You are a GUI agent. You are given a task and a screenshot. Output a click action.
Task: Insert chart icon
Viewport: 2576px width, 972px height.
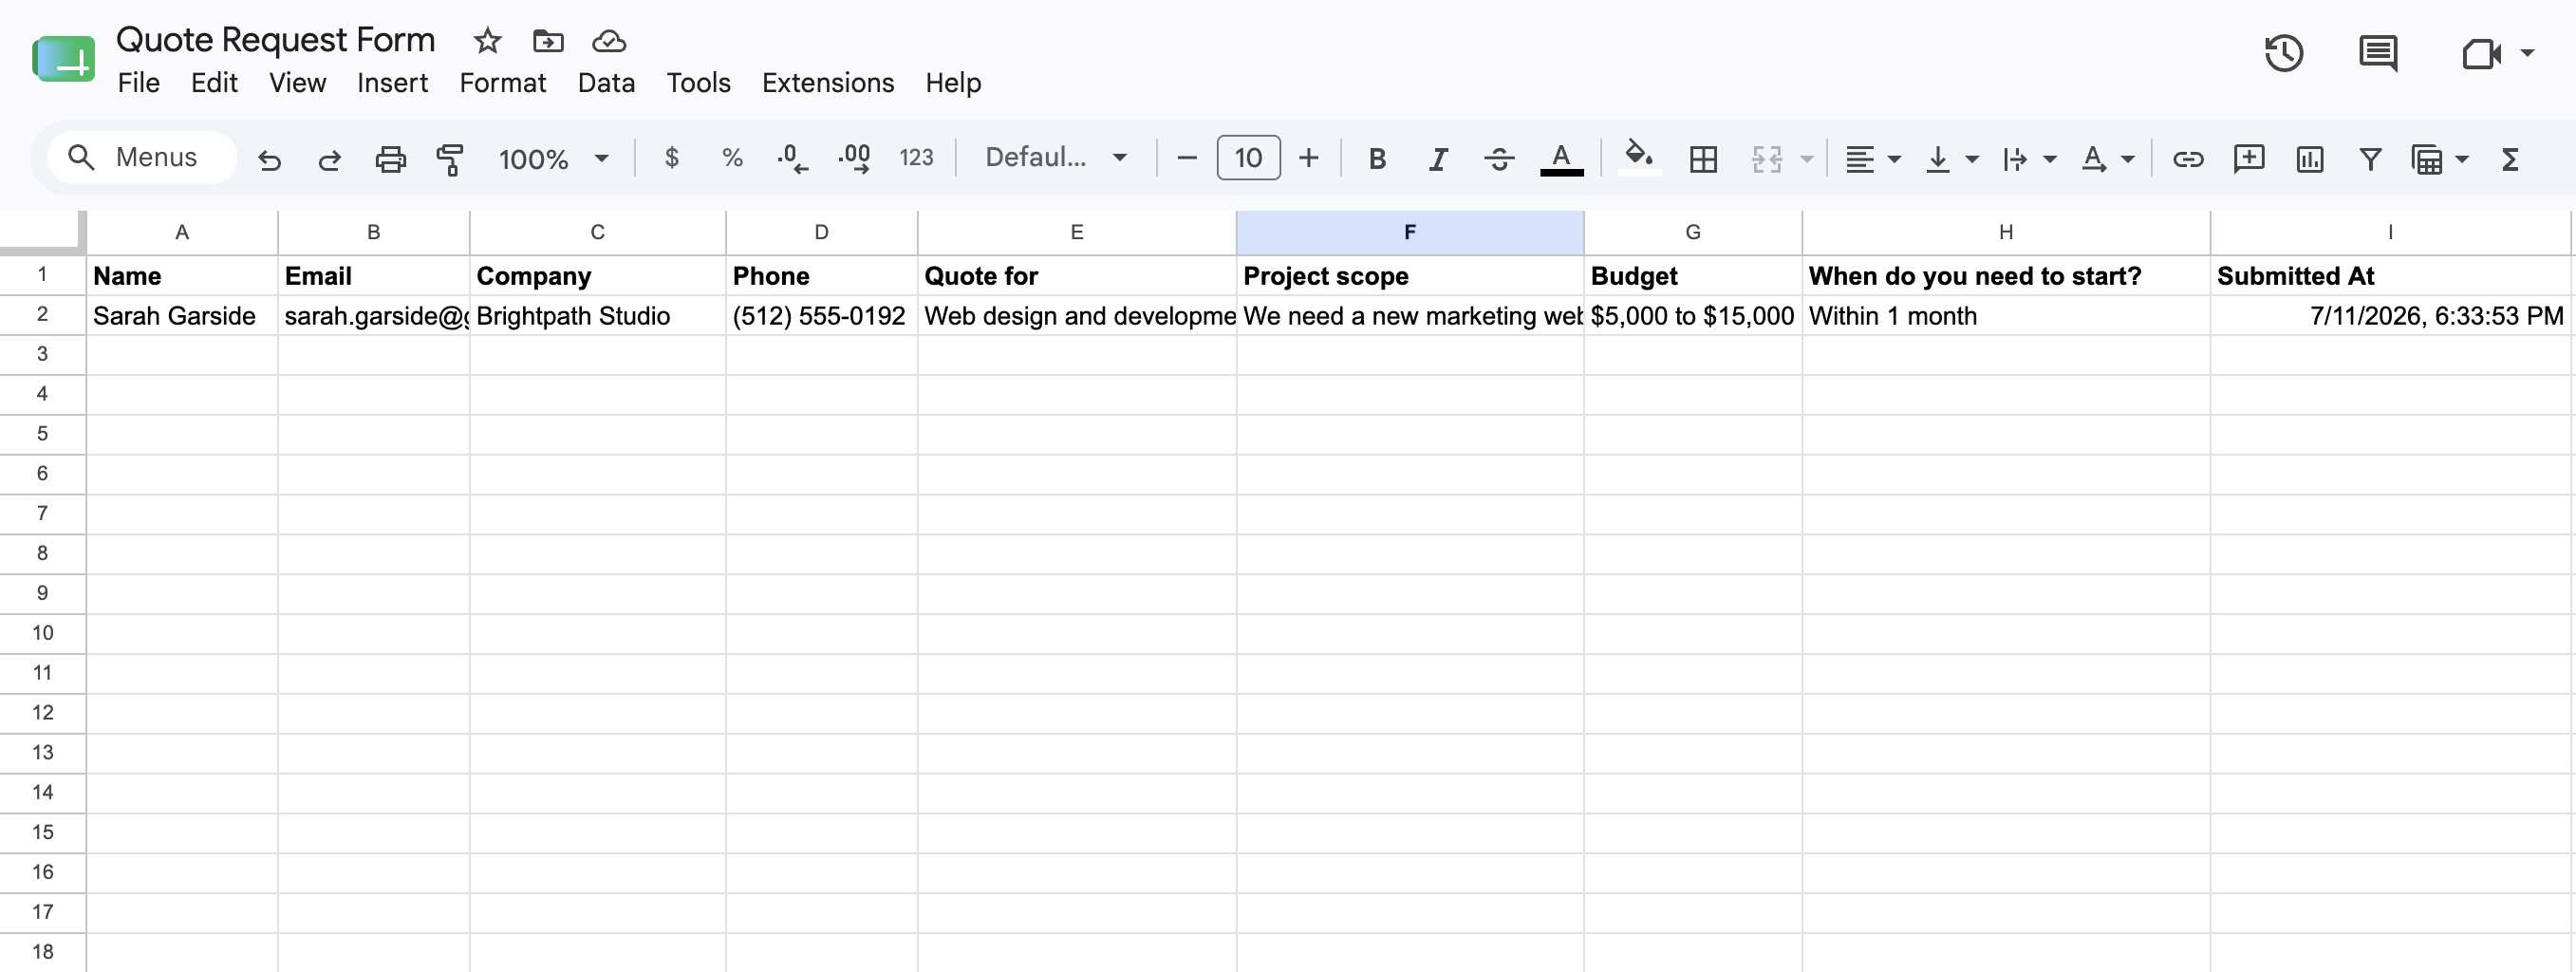(2309, 159)
